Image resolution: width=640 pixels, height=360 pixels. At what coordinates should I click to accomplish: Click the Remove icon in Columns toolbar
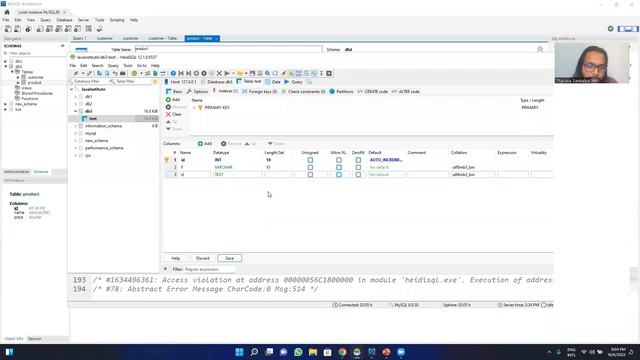[224, 144]
